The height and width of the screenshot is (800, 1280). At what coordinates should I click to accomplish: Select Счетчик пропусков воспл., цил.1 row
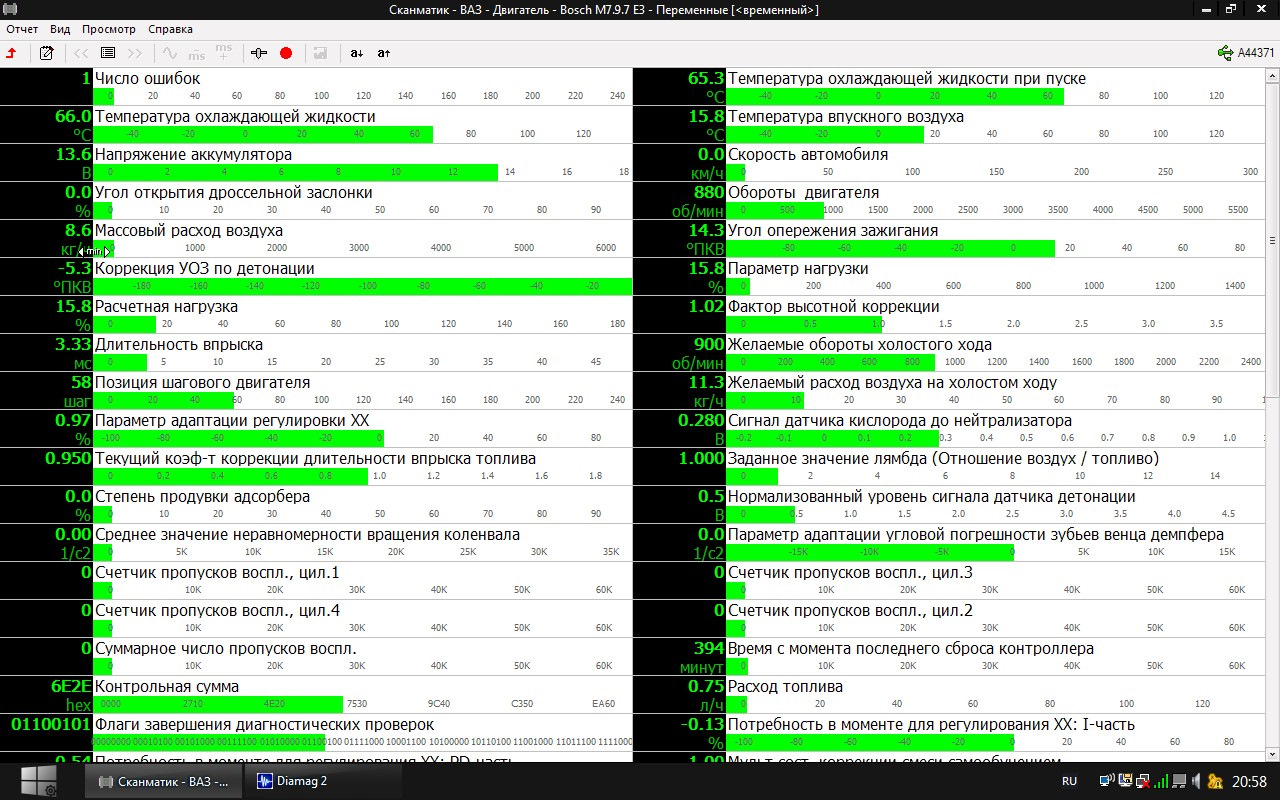pos(316,581)
